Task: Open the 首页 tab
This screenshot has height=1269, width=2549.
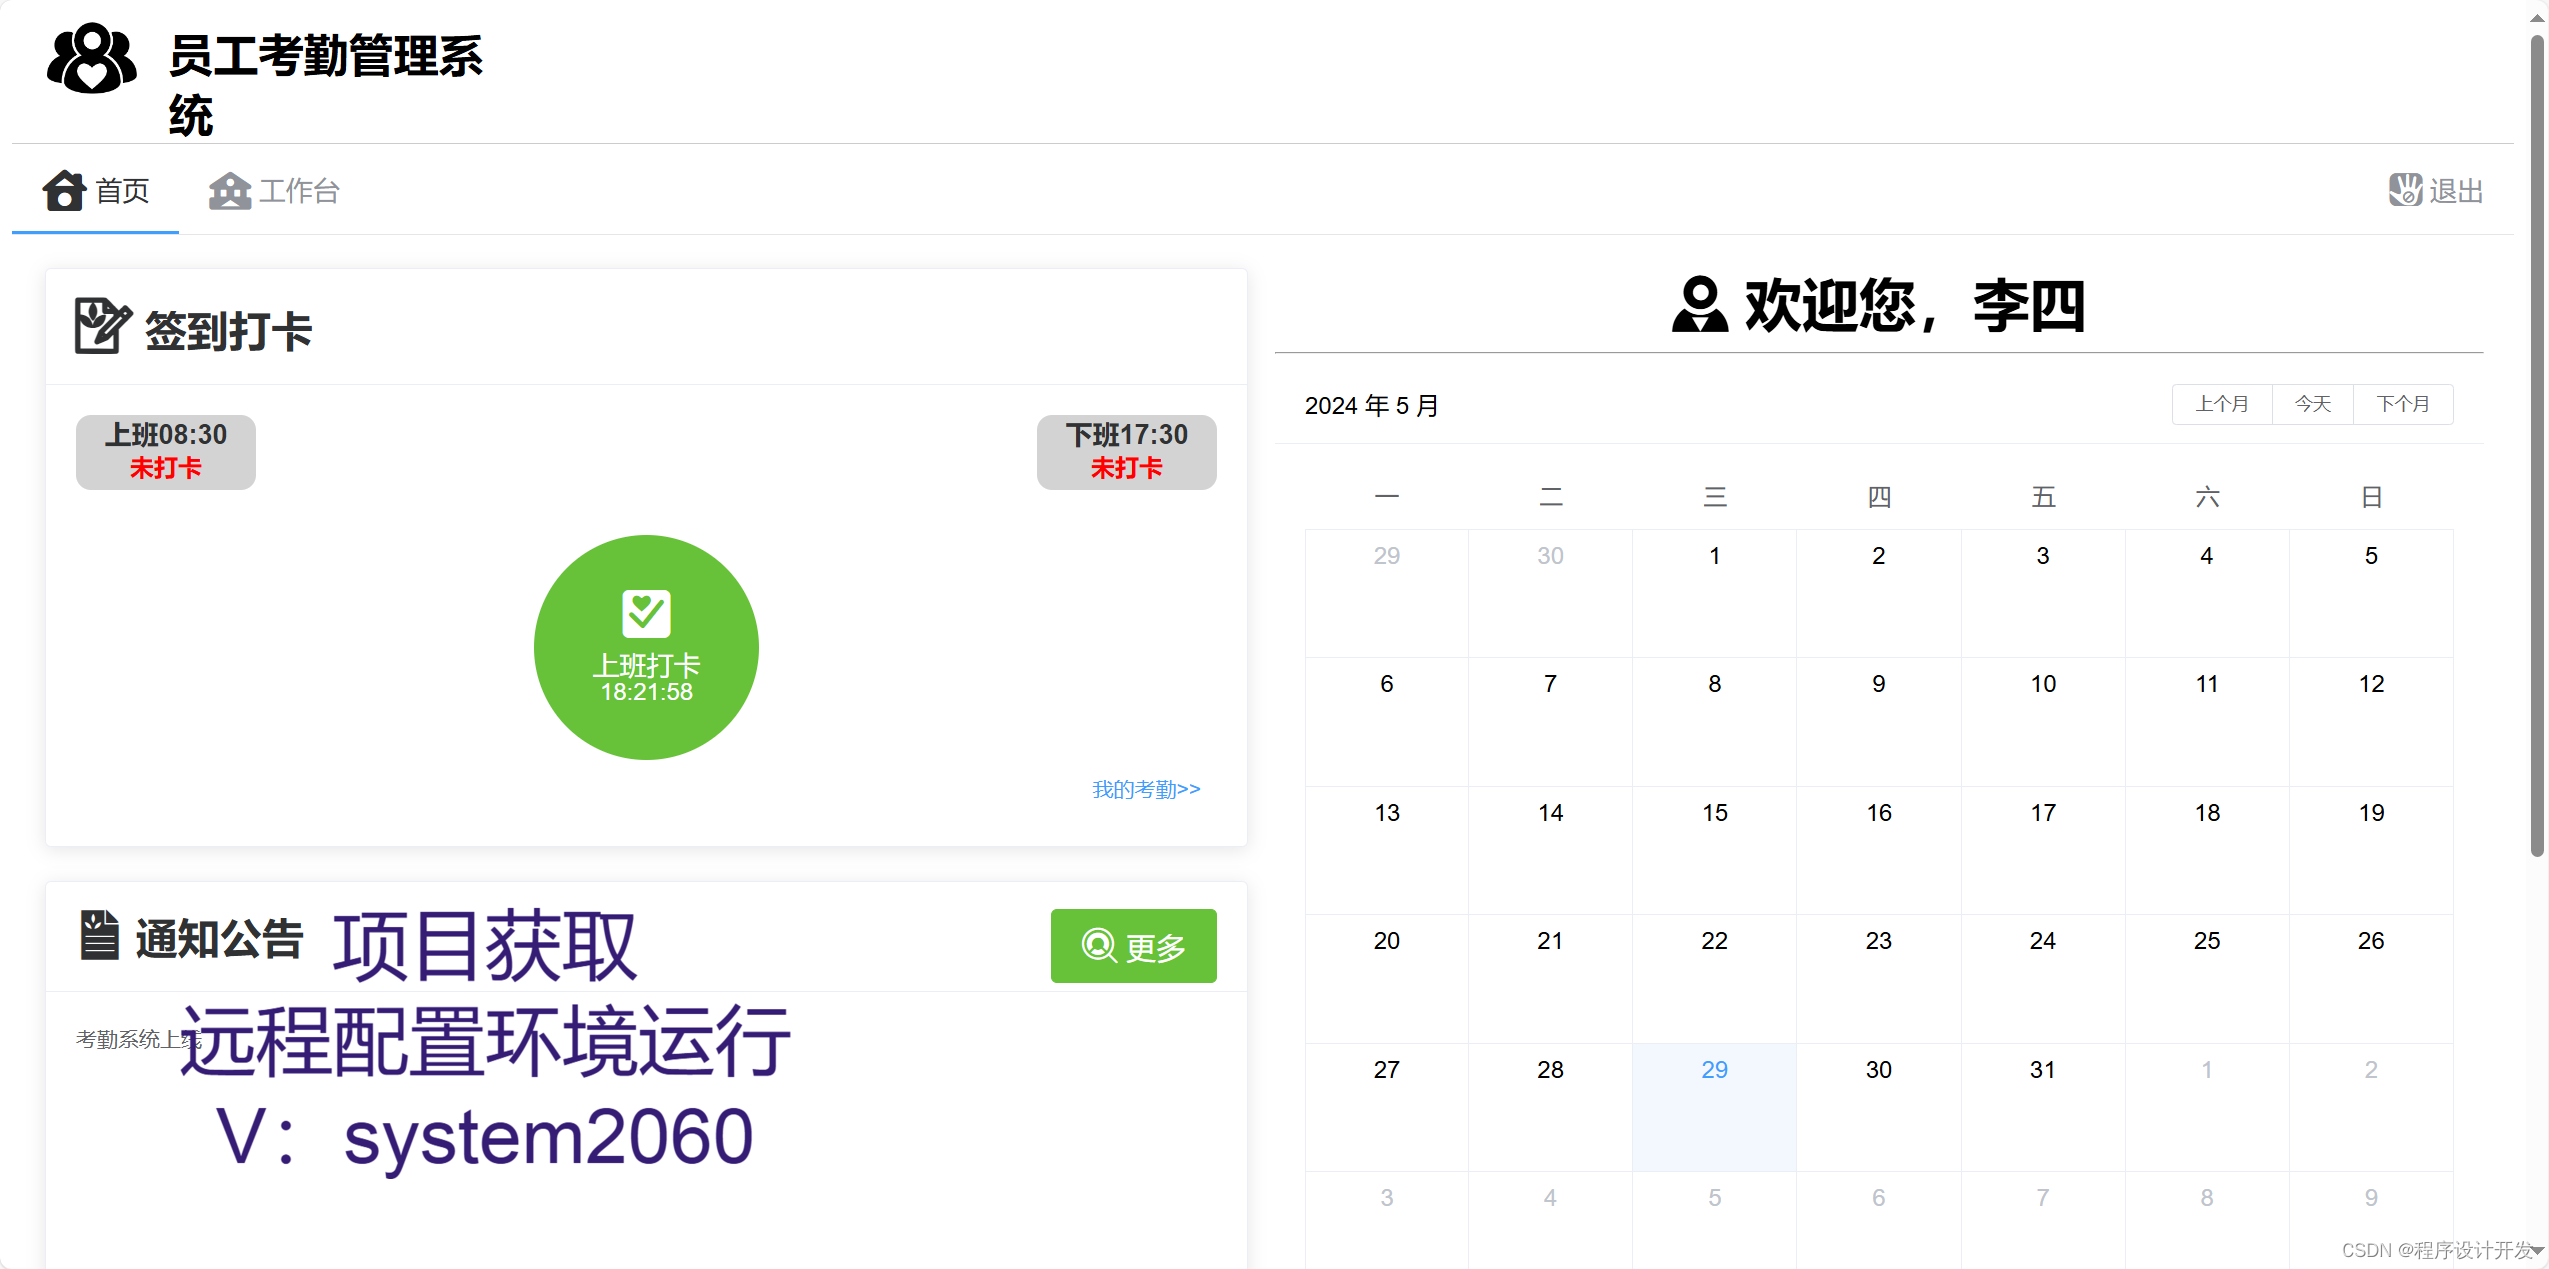Action: click(x=122, y=191)
